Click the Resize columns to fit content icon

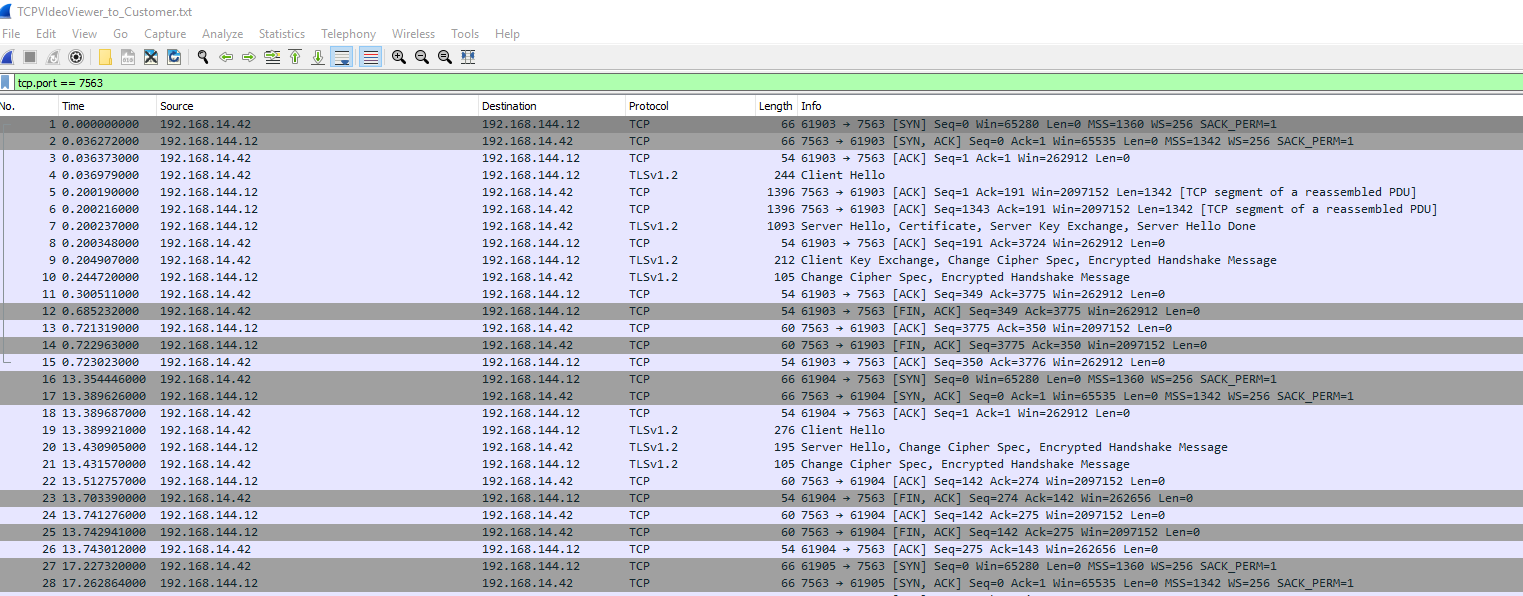pos(468,57)
